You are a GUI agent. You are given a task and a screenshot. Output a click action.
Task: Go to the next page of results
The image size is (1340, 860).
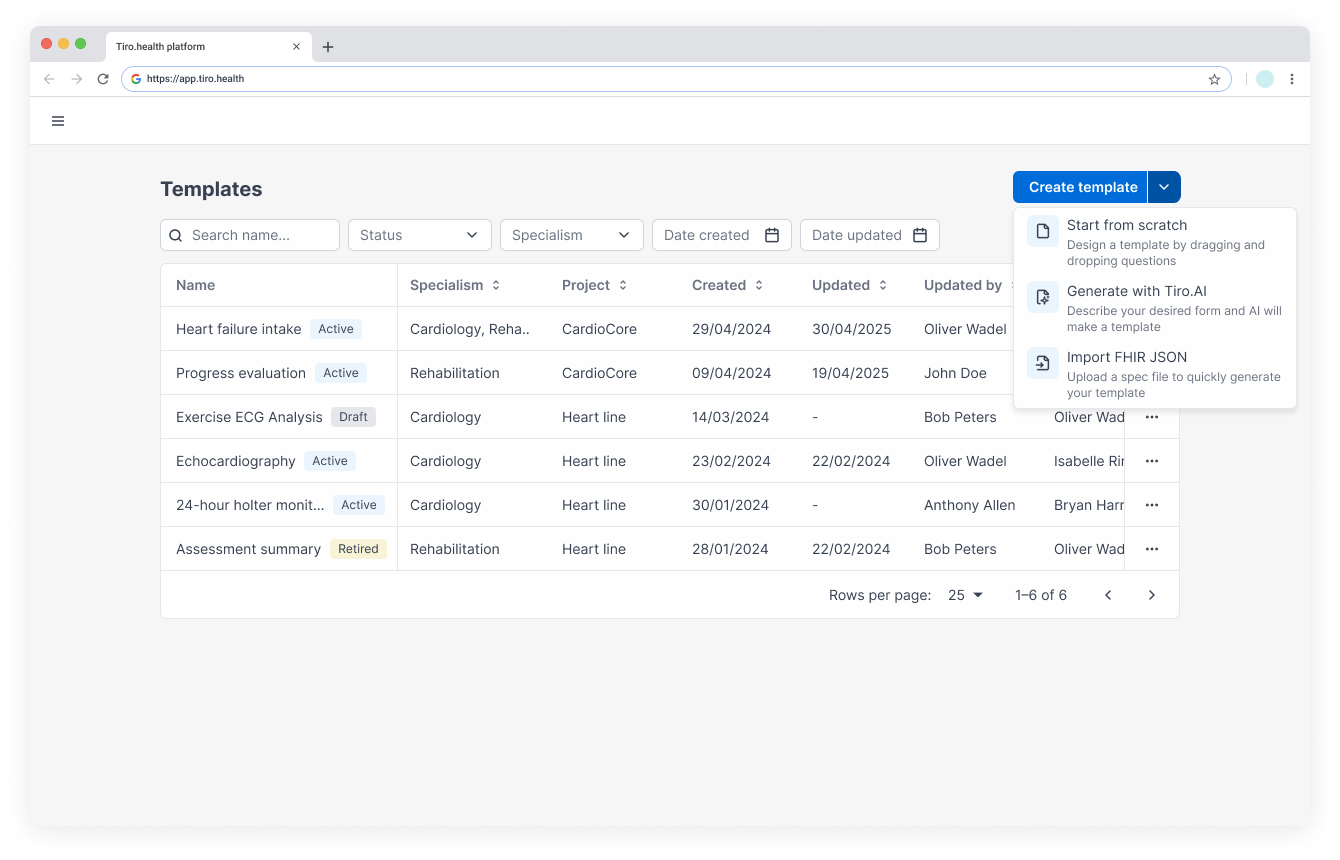(1152, 595)
